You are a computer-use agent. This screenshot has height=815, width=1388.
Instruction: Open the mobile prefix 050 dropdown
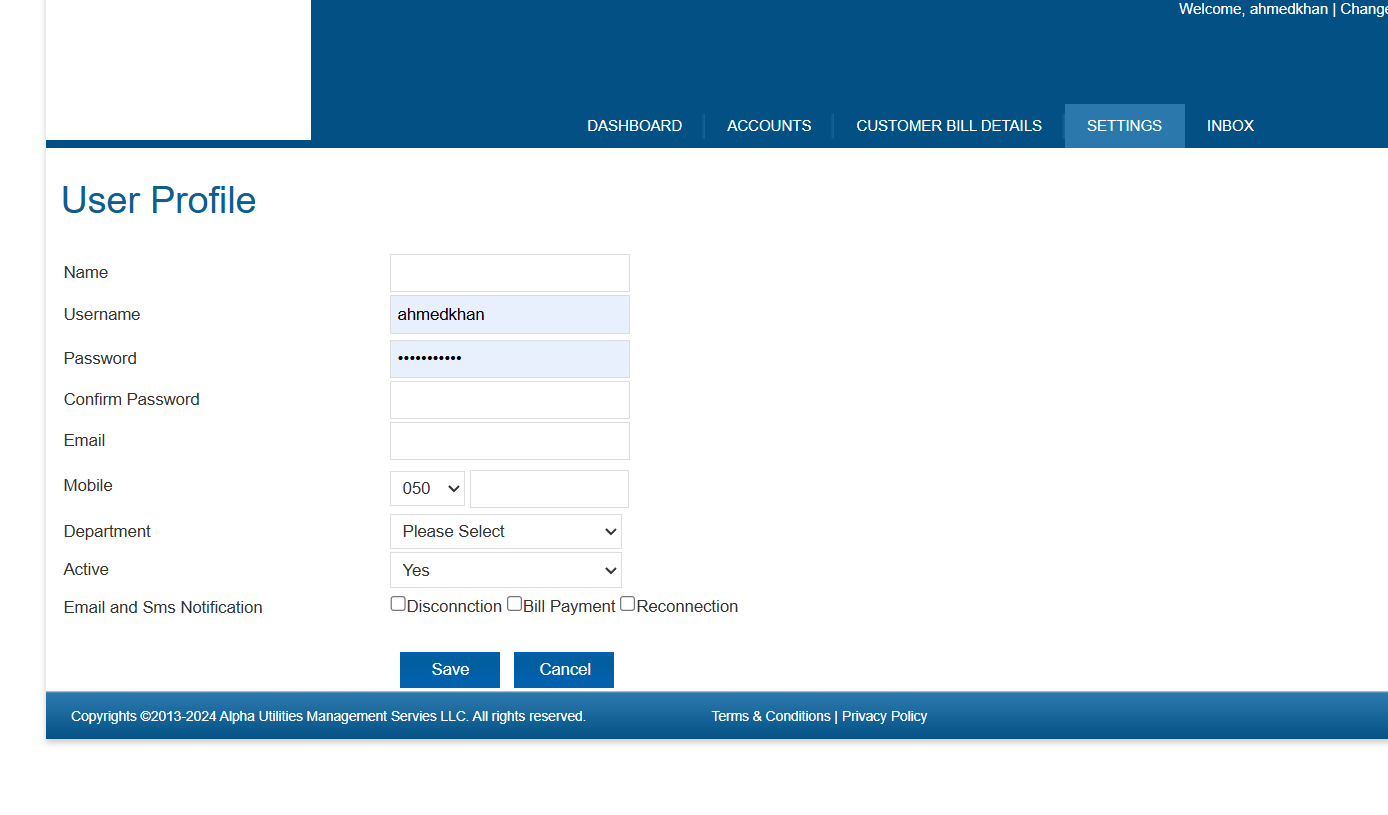[427, 488]
